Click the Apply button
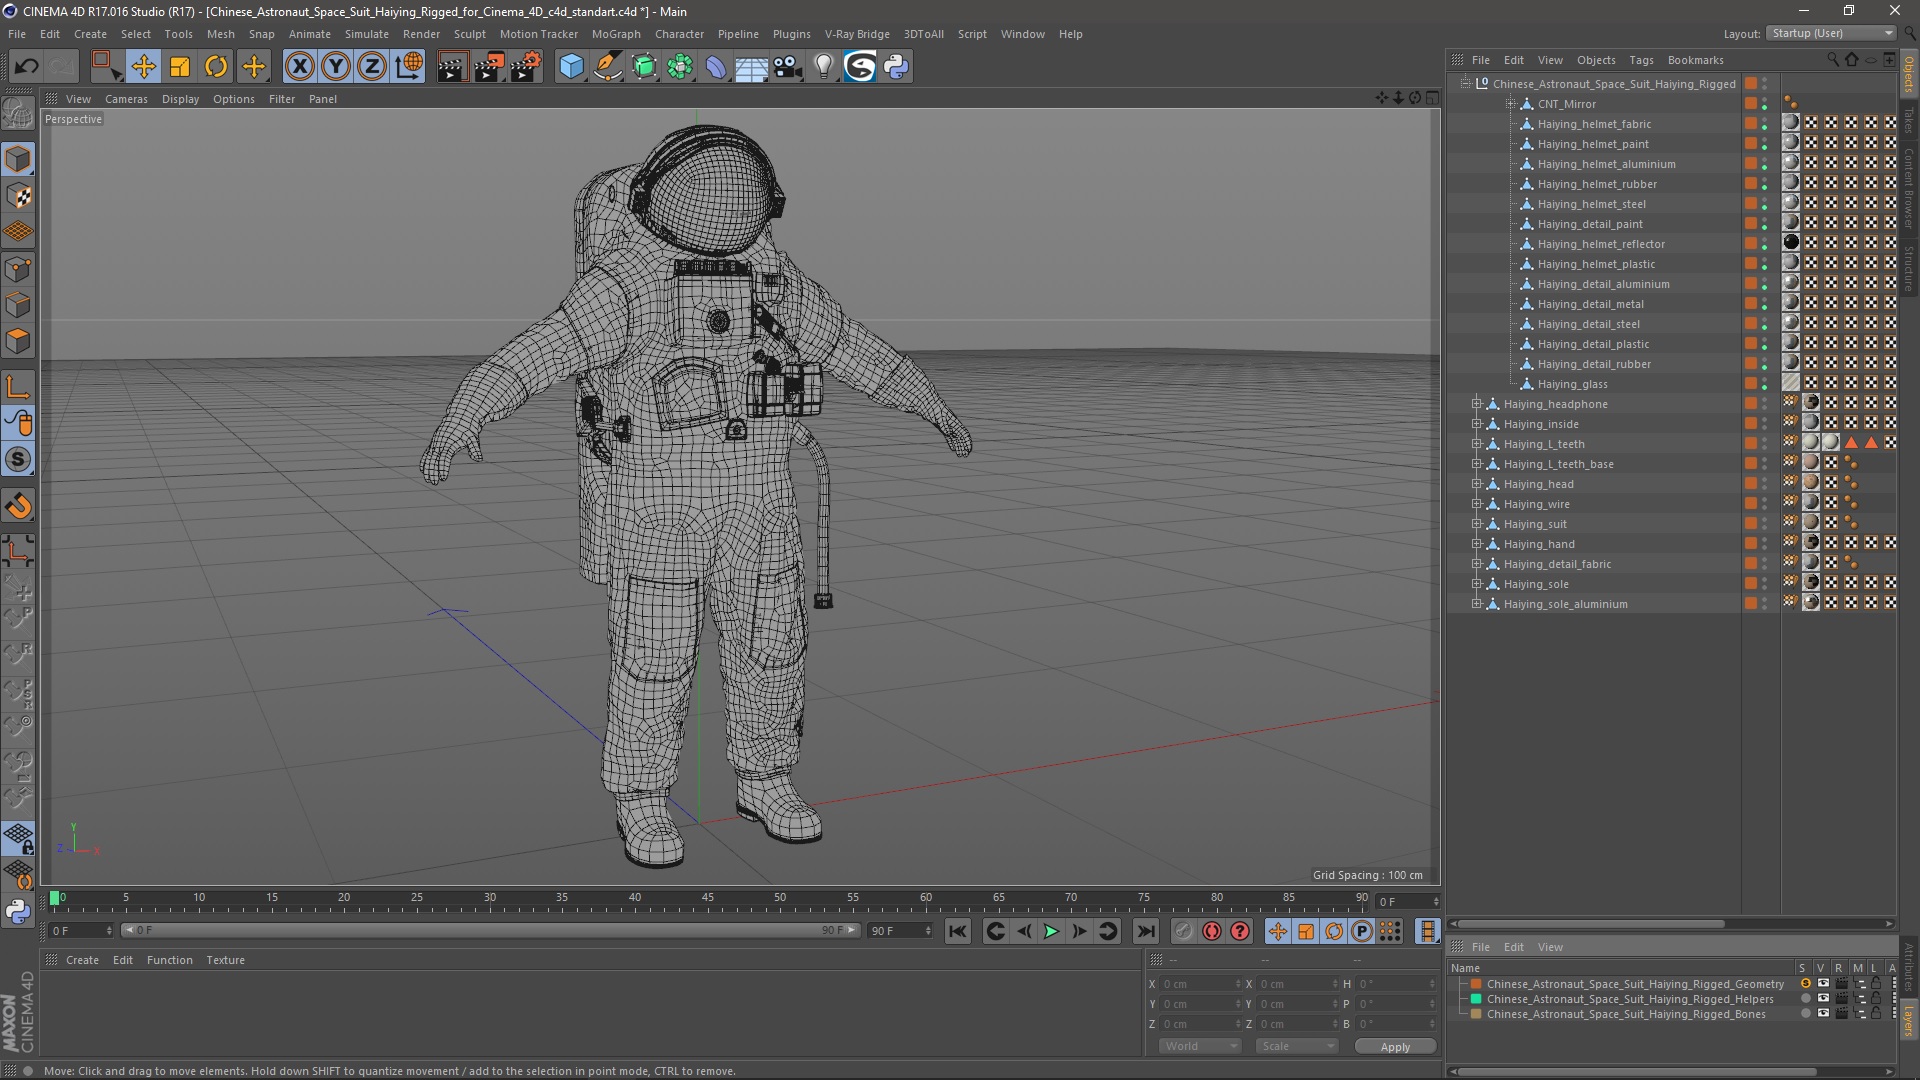This screenshot has width=1920, height=1080. (1395, 1047)
